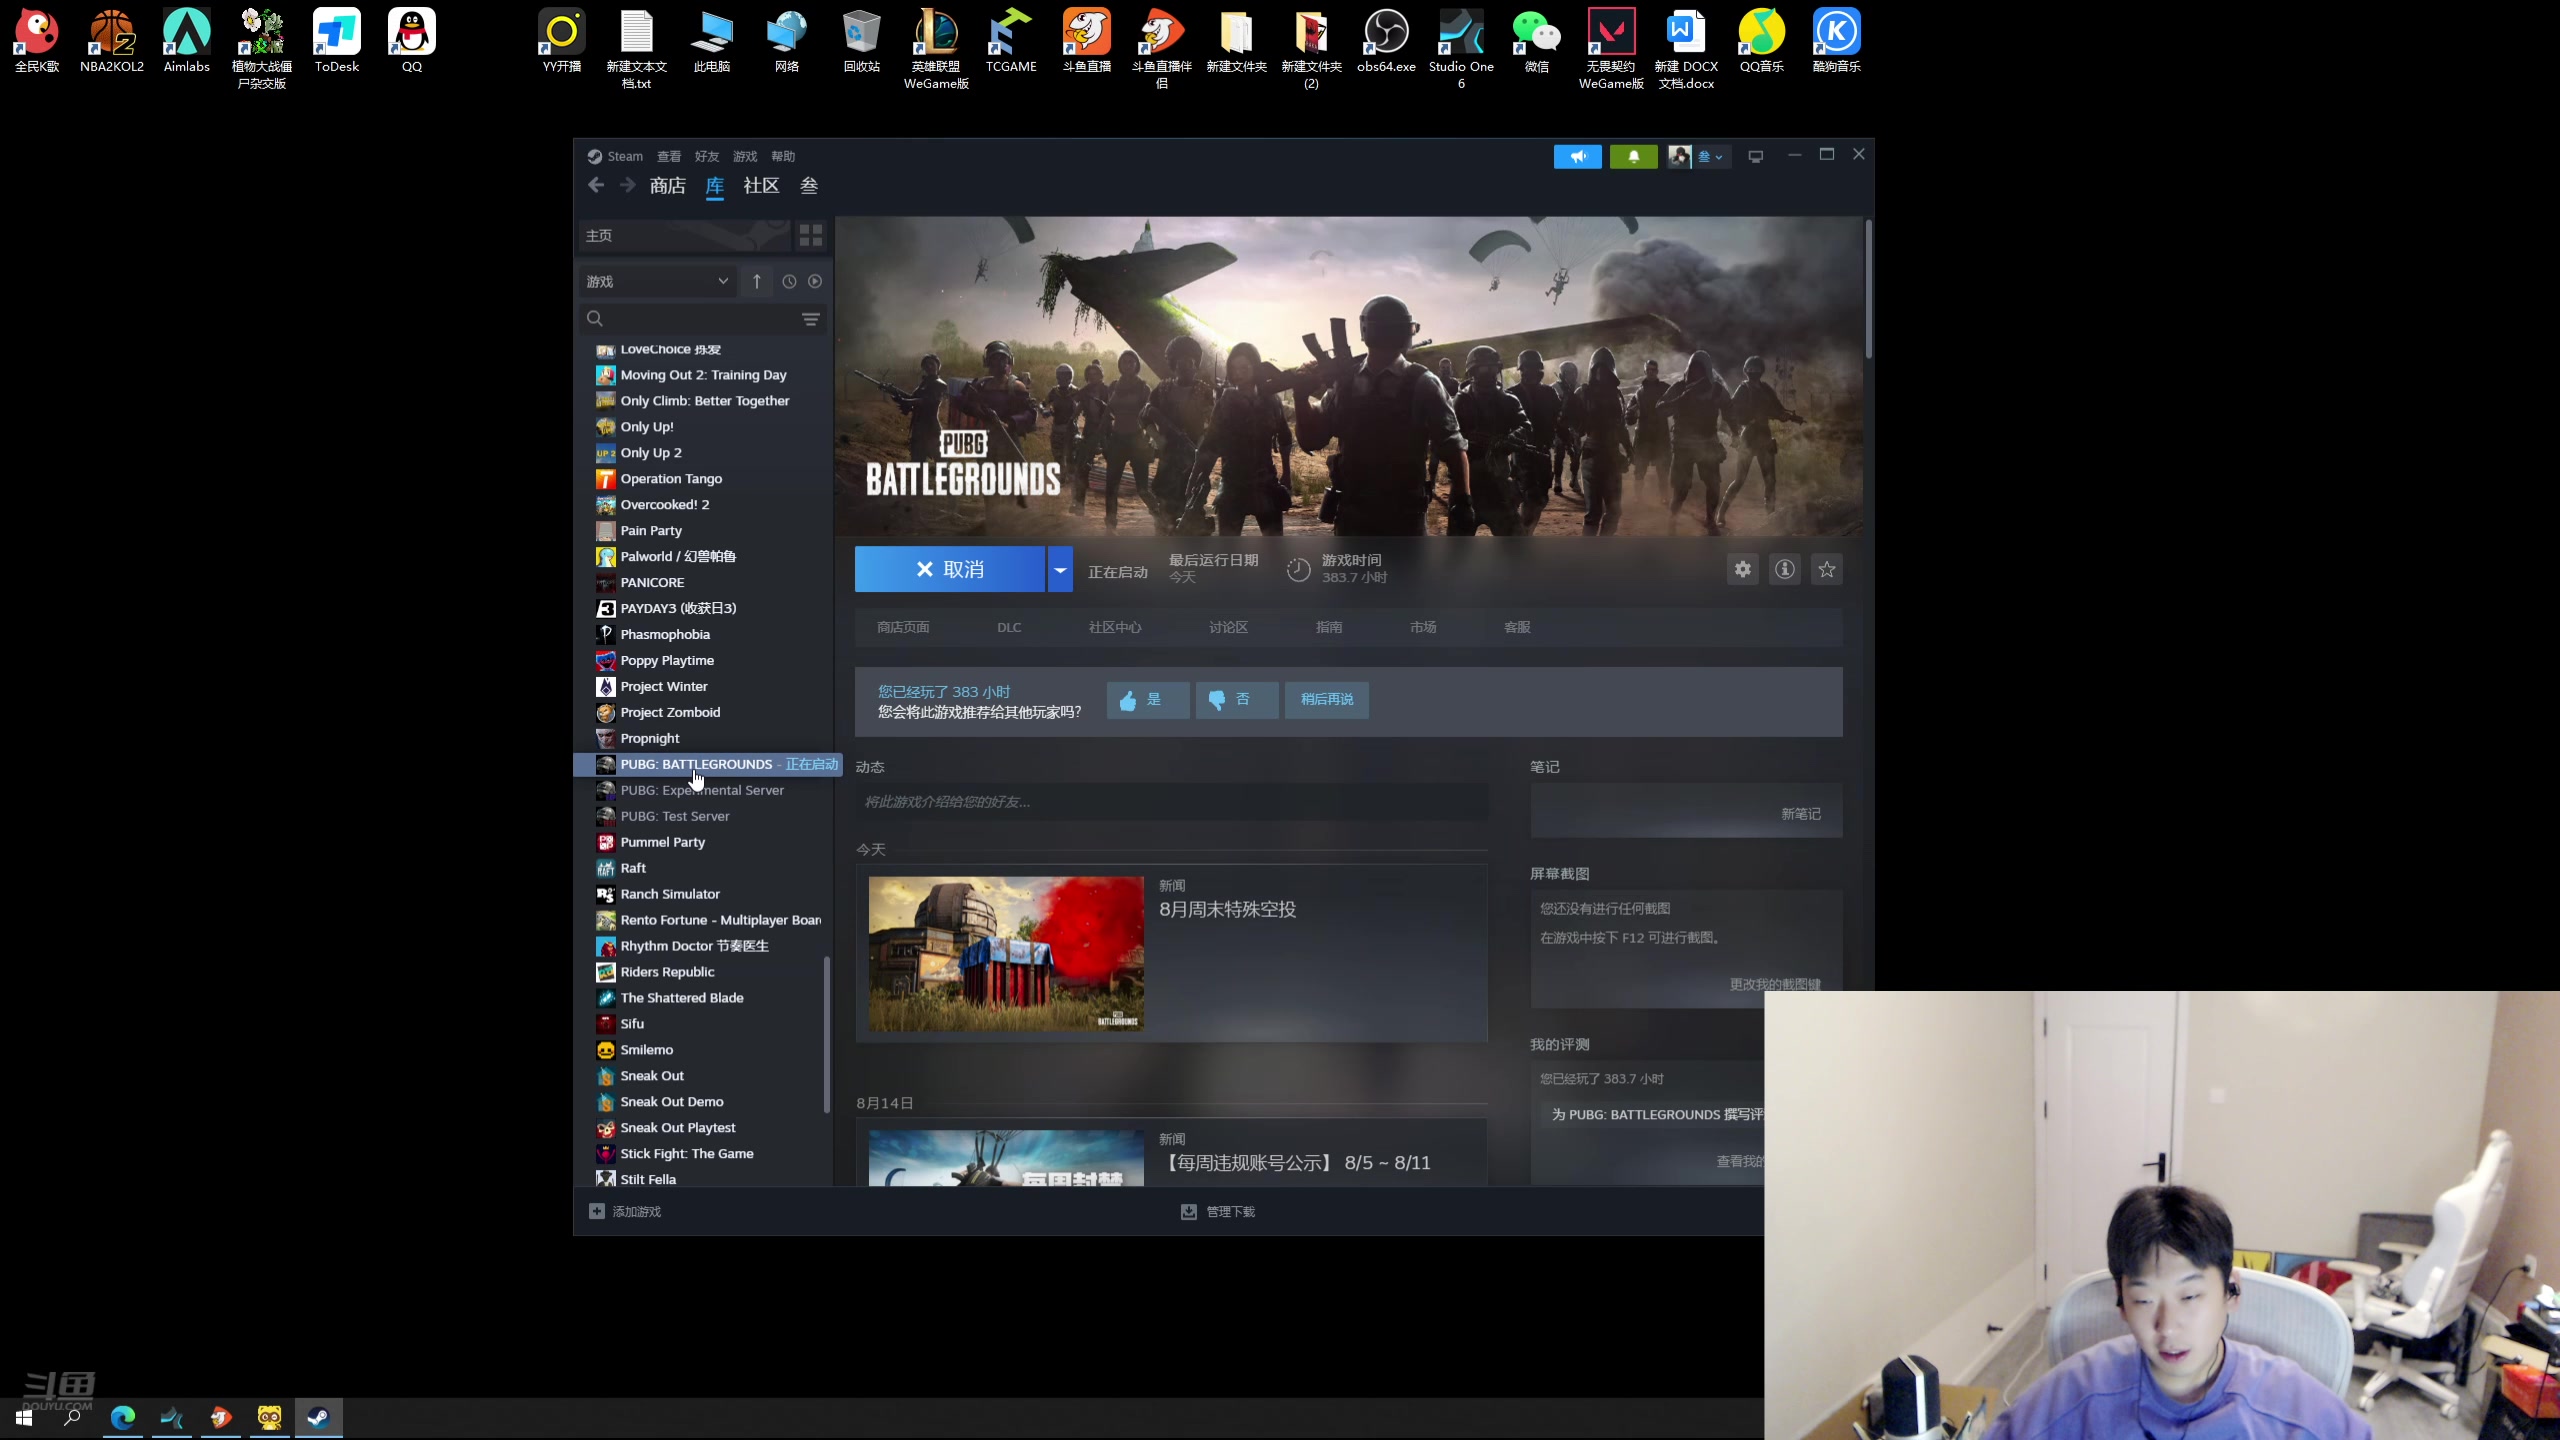Expand the launch options arrow next to 取消
Viewport: 2560px width, 1440px height.
coord(1060,569)
